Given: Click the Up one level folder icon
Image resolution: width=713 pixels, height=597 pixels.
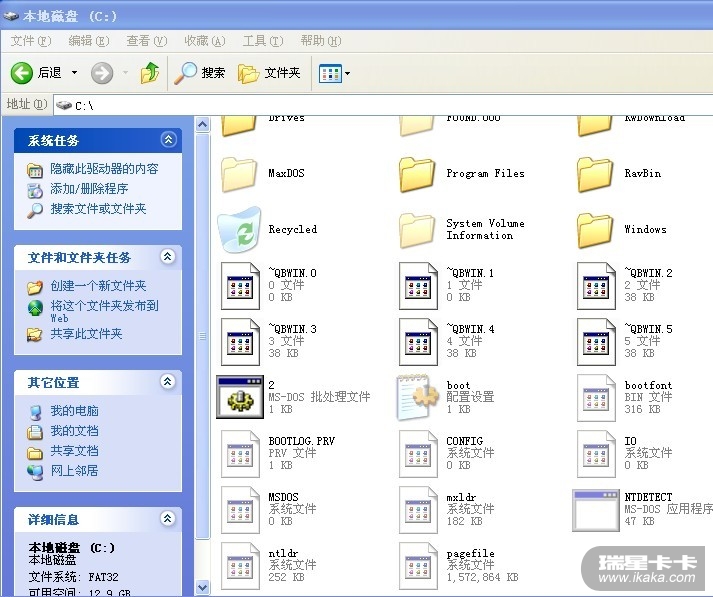Looking at the screenshot, I should click(x=150, y=73).
